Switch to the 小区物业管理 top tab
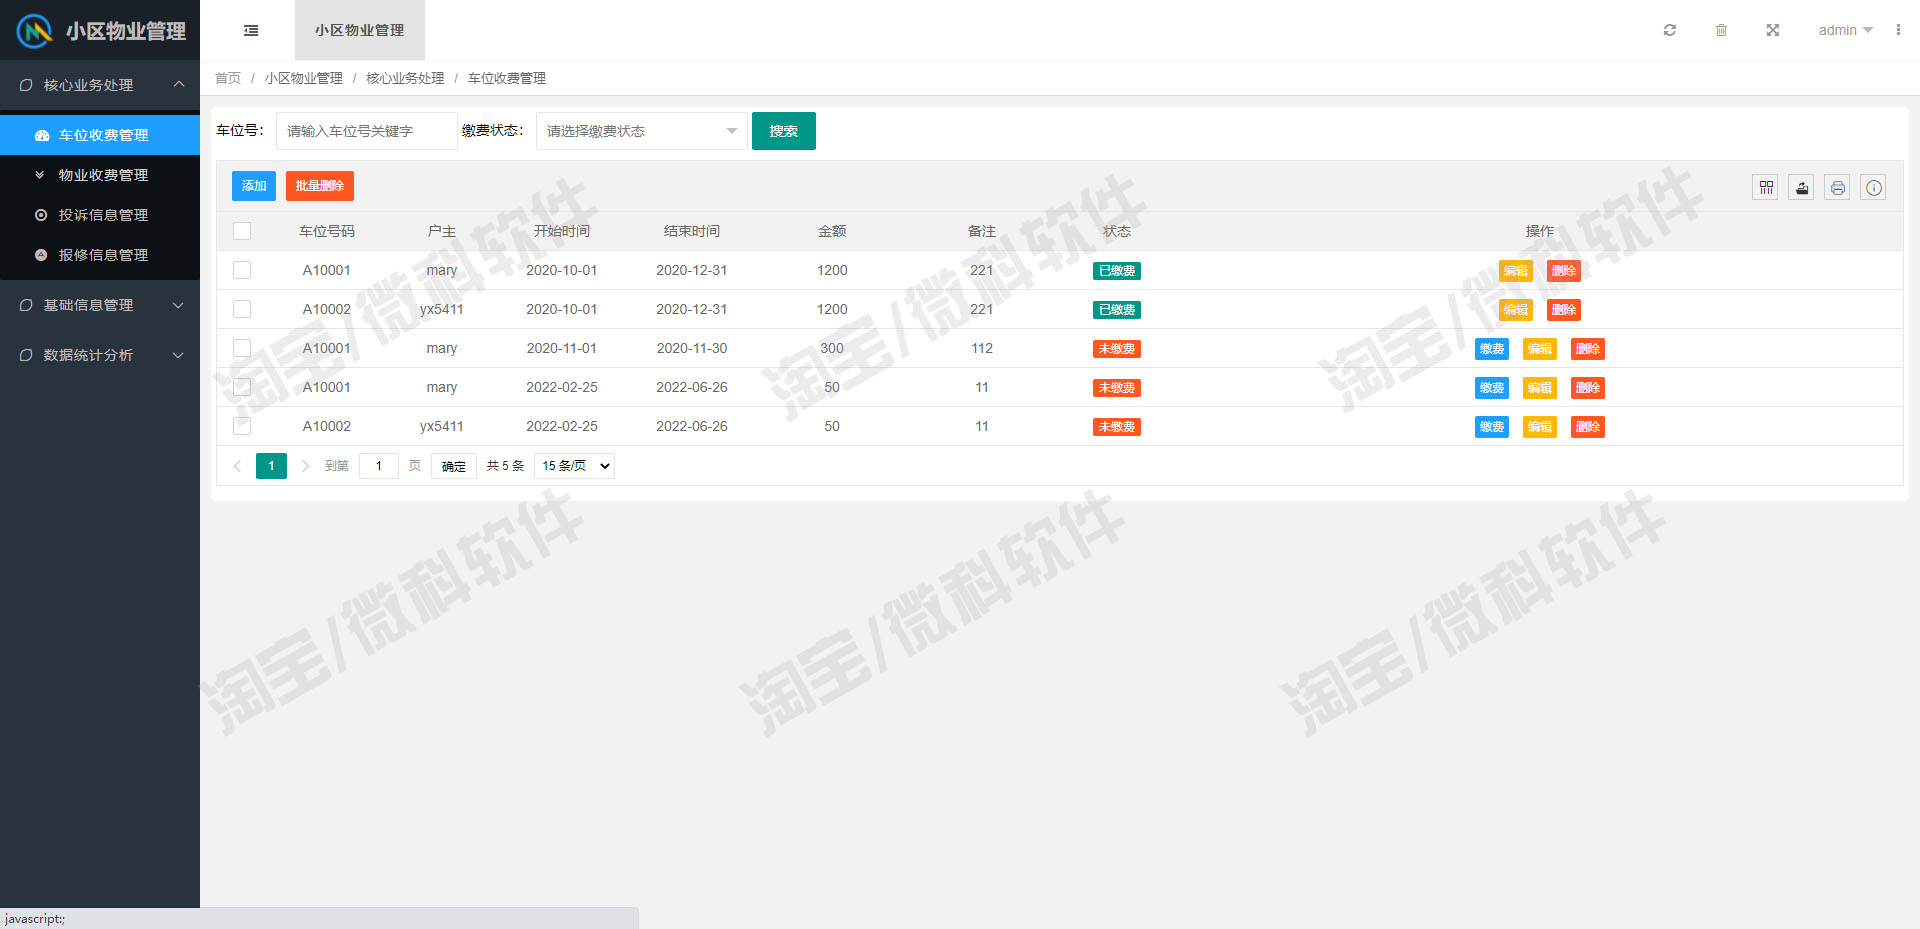Screen dimensions: 1920x929 [x=360, y=30]
